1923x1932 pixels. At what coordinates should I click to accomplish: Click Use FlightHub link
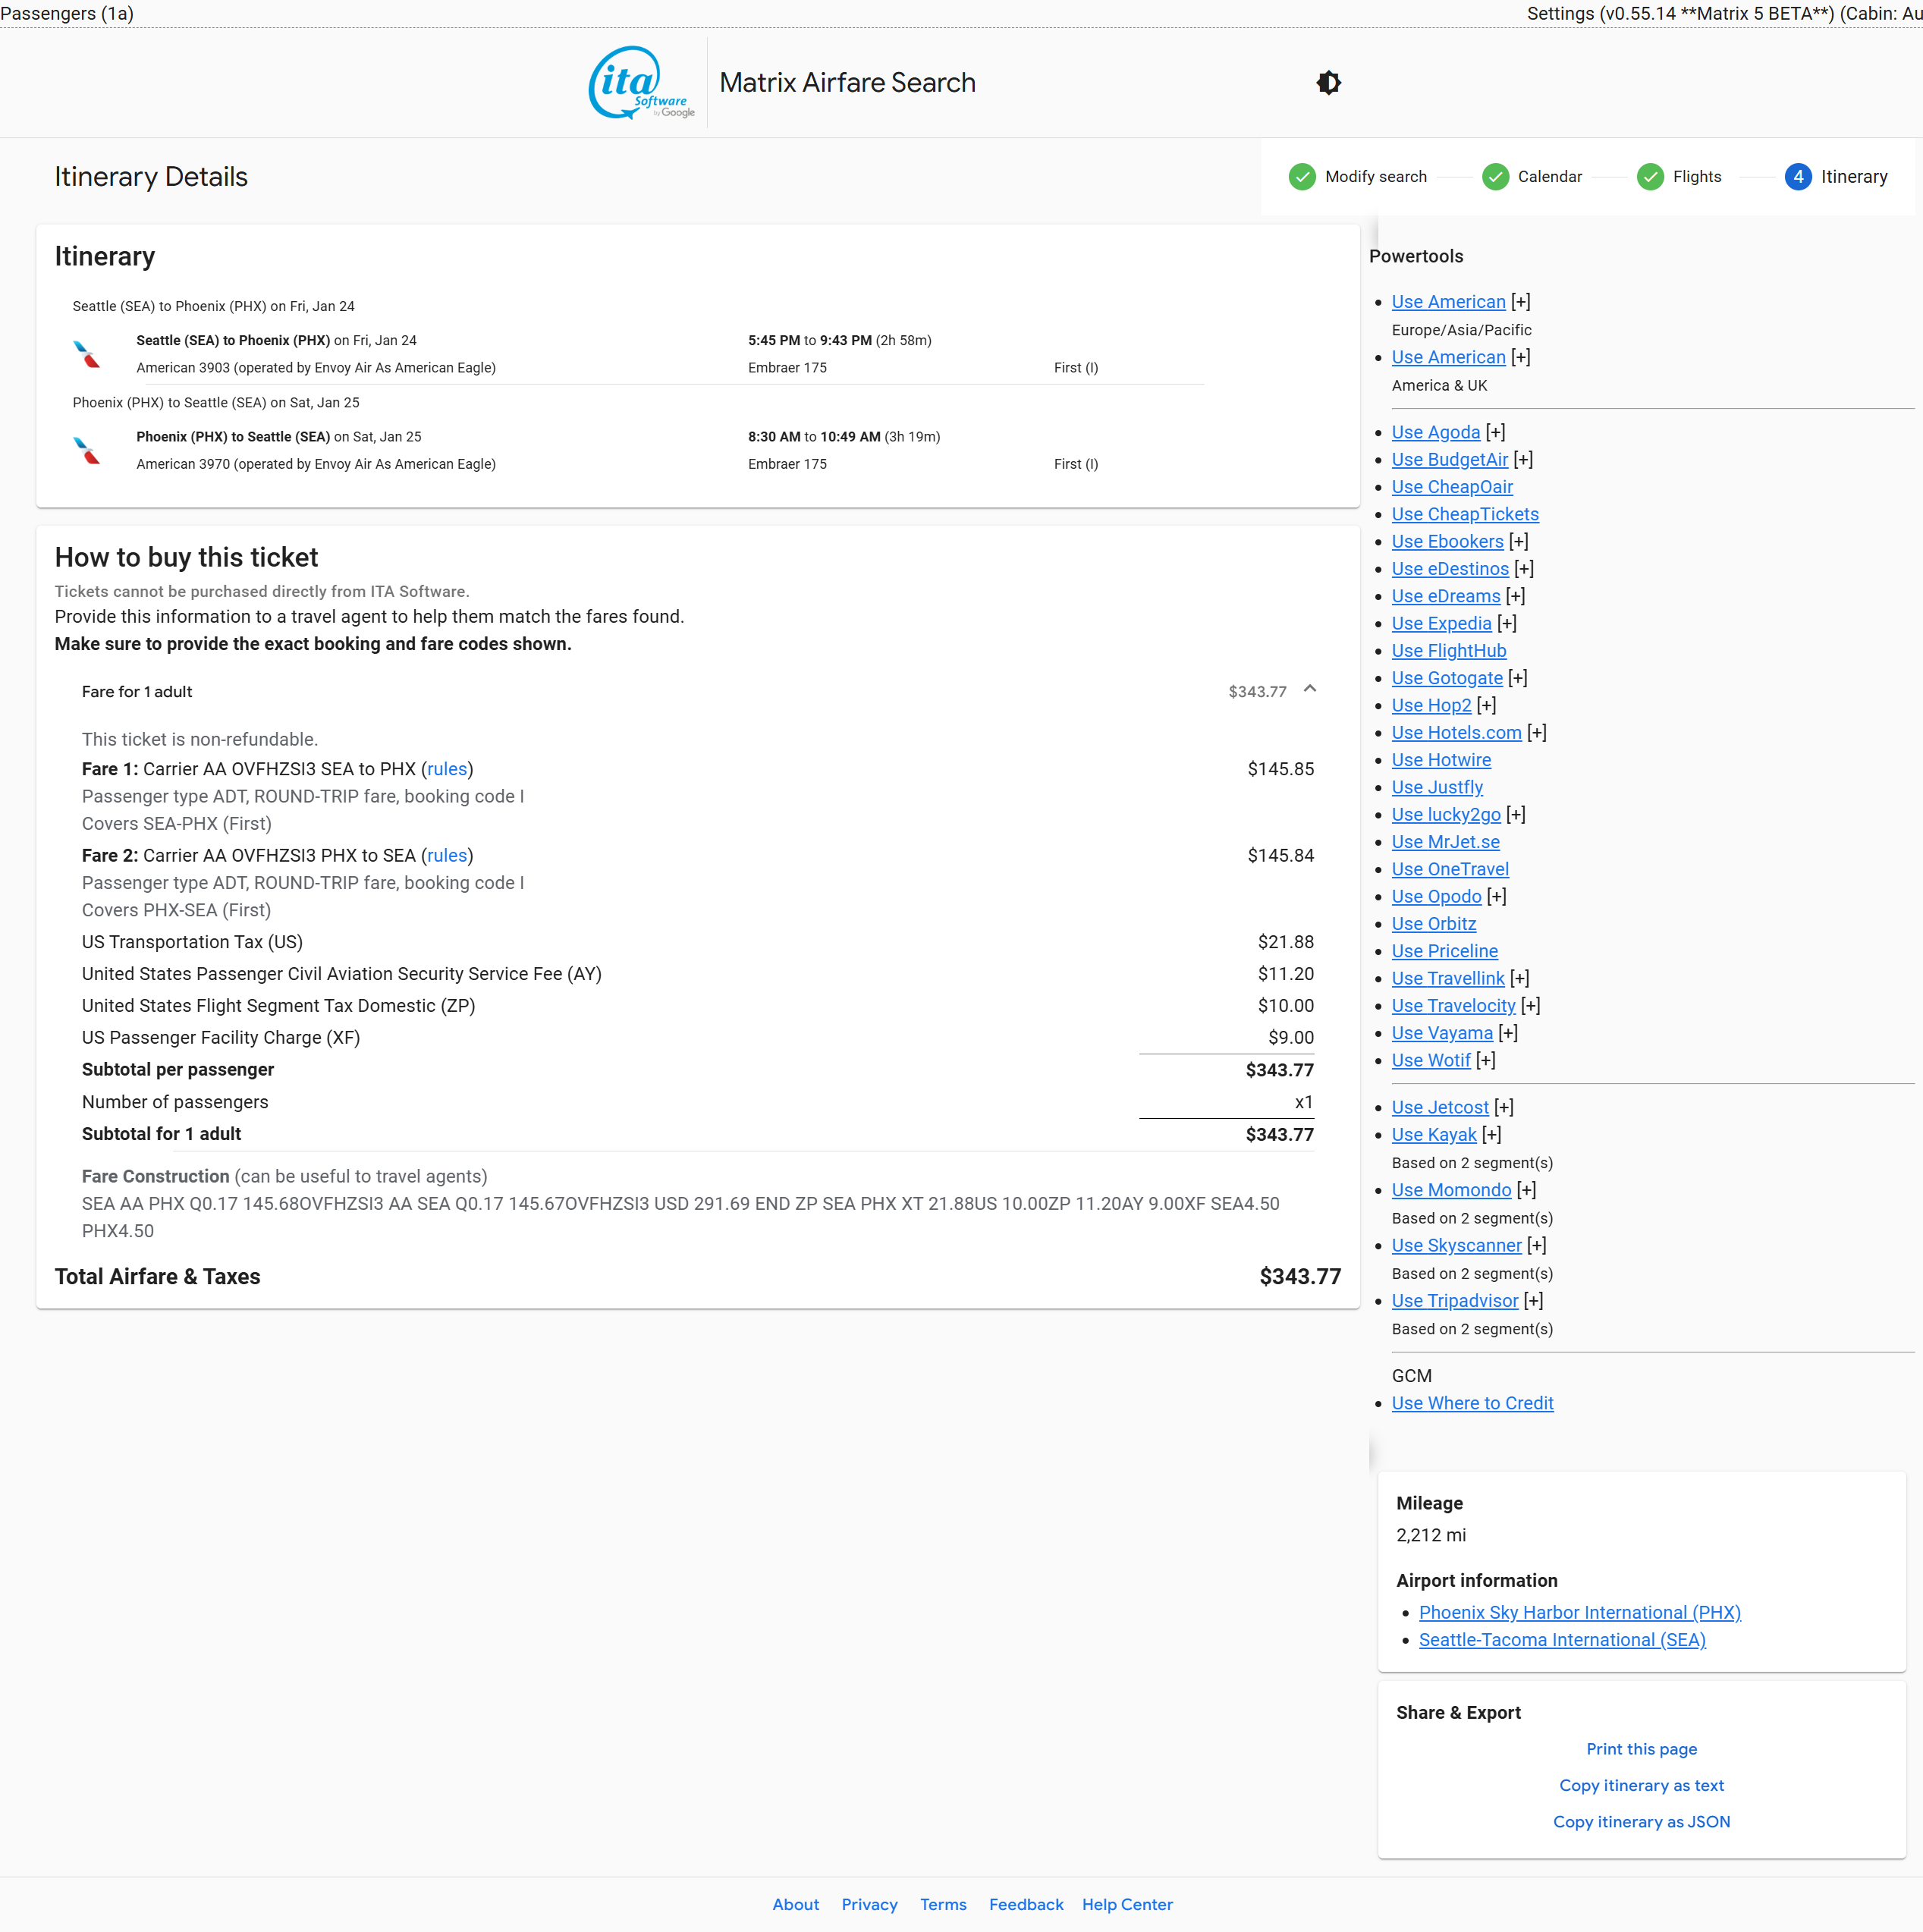(x=1449, y=651)
